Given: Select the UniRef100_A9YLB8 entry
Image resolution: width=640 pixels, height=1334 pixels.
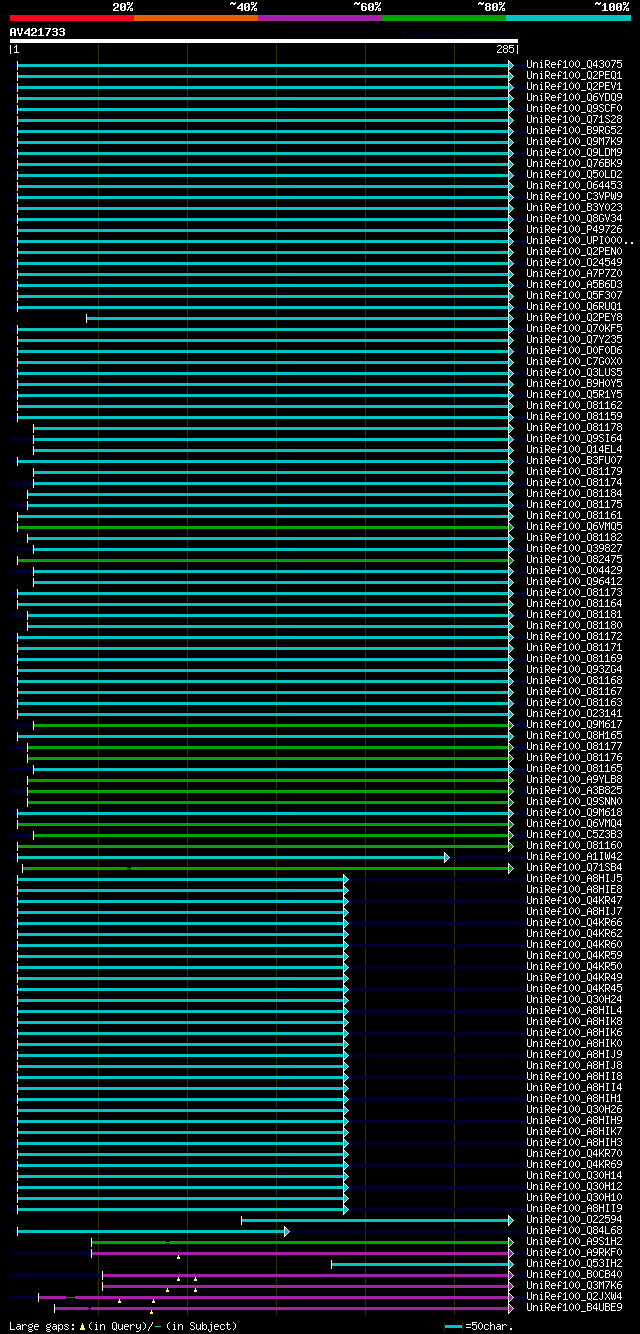Looking at the screenshot, I should [x=574, y=779].
